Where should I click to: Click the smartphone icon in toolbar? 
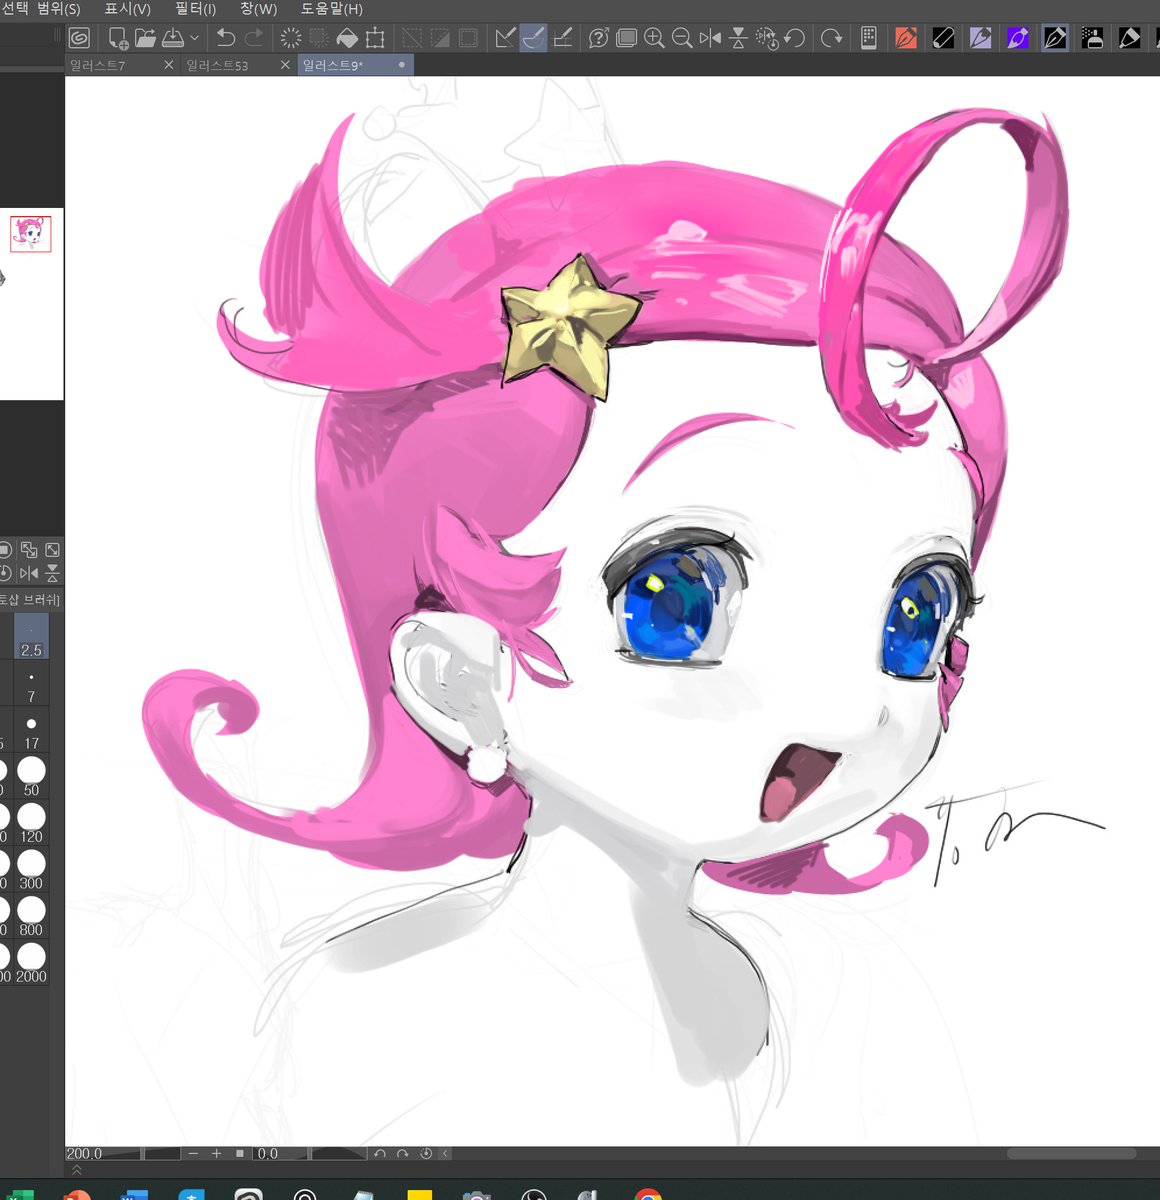coord(868,38)
